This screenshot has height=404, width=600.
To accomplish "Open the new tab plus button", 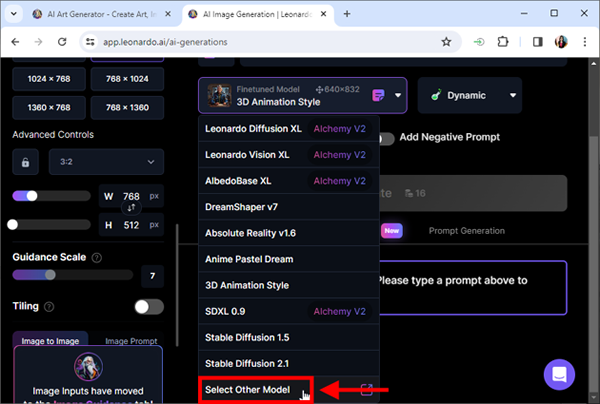I will pos(347,14).
